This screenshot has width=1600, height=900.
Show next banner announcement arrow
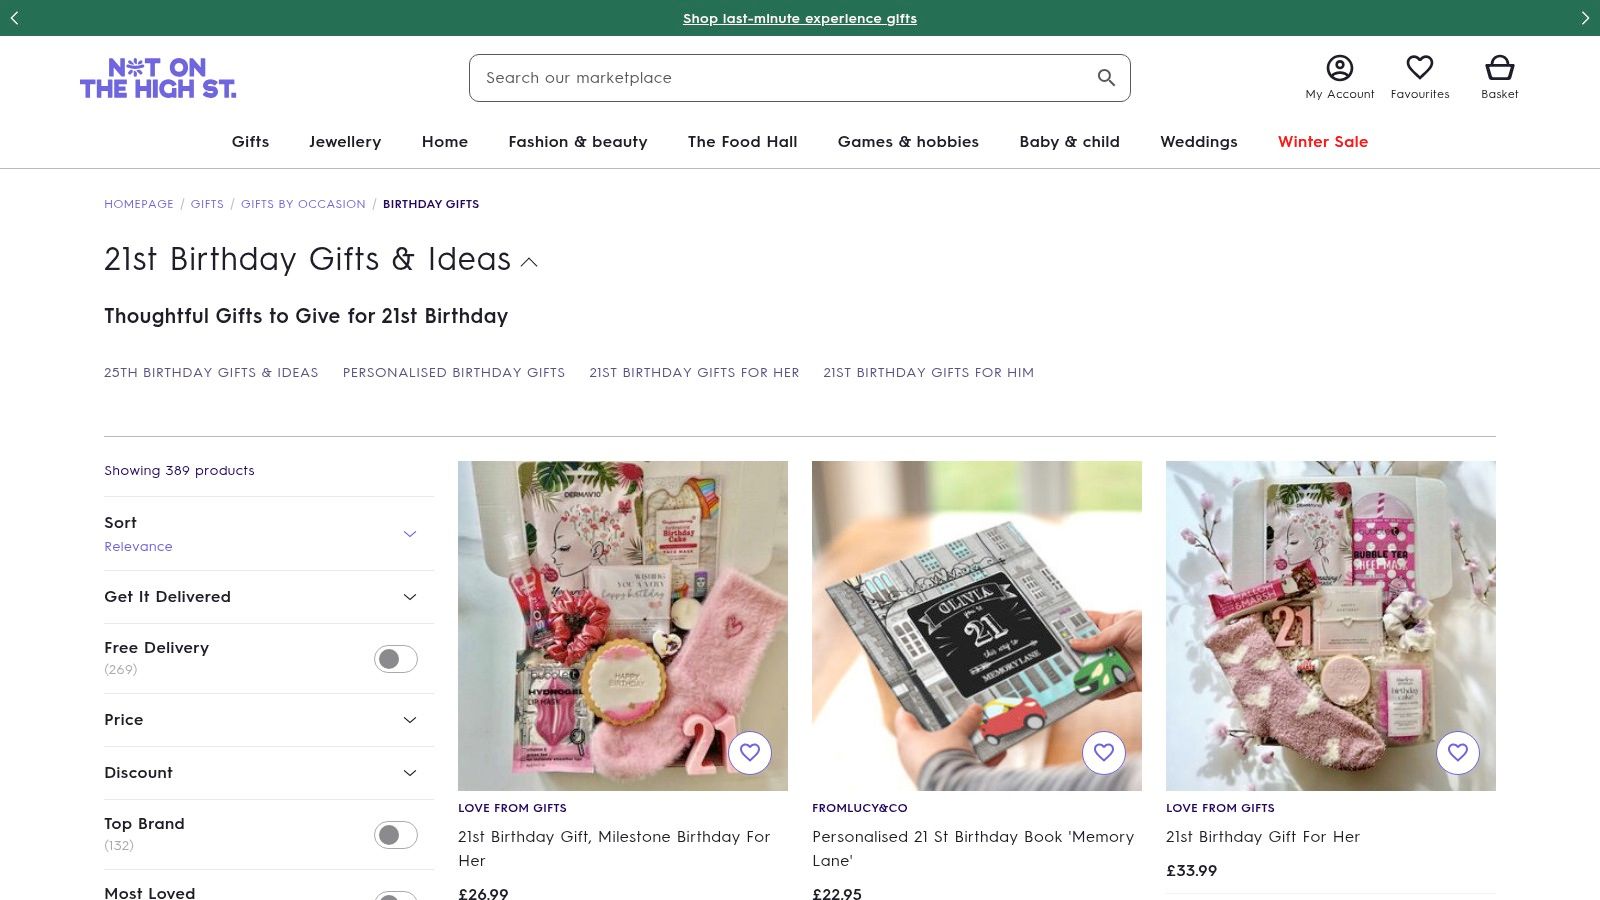1585,18
